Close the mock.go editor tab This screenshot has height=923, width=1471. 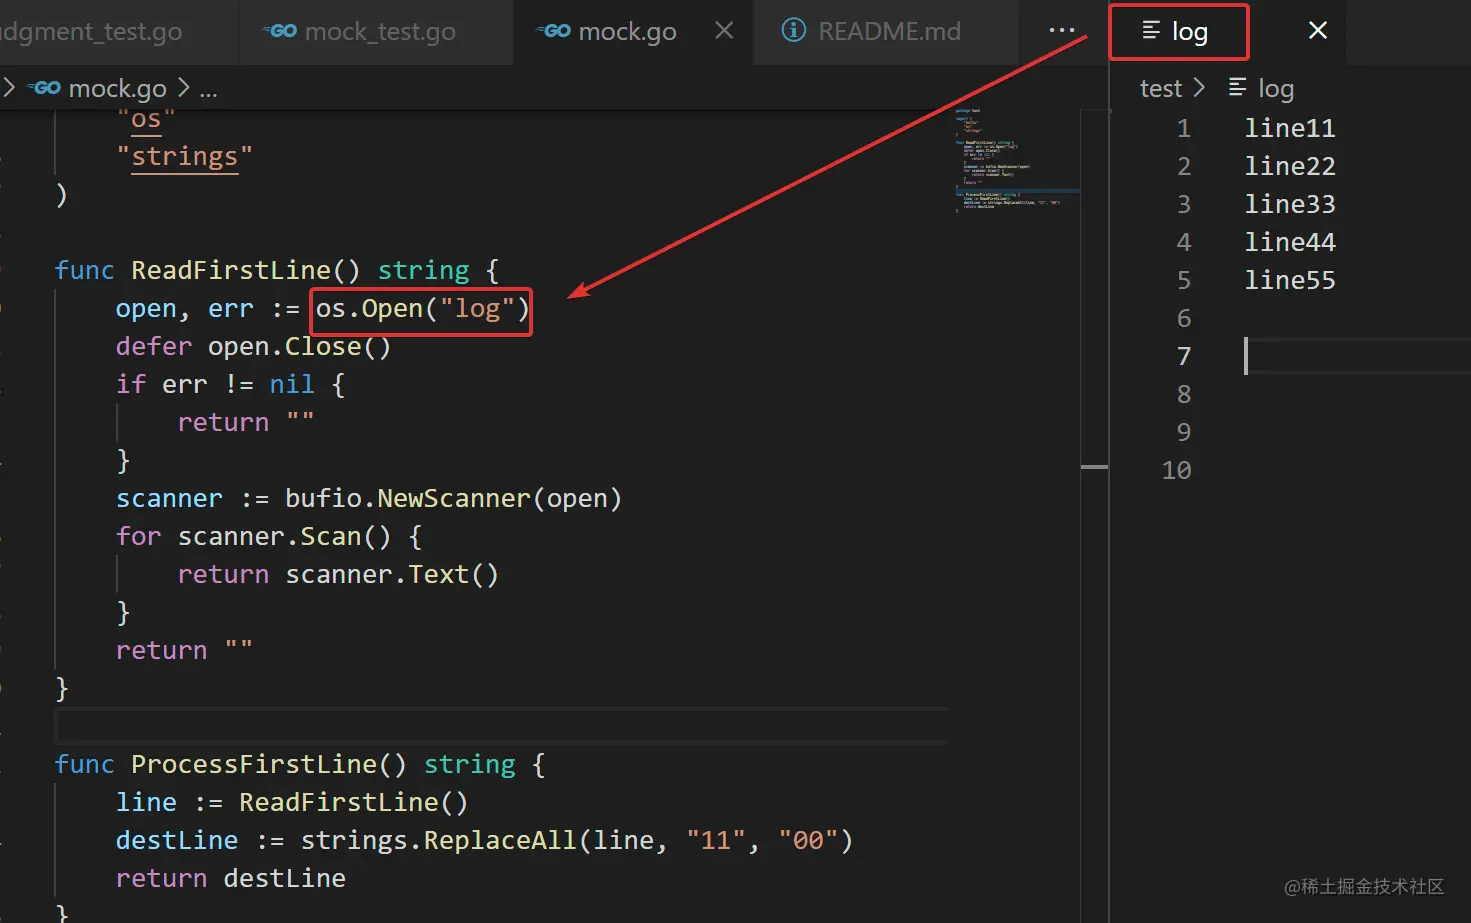[x=724, y=31]
